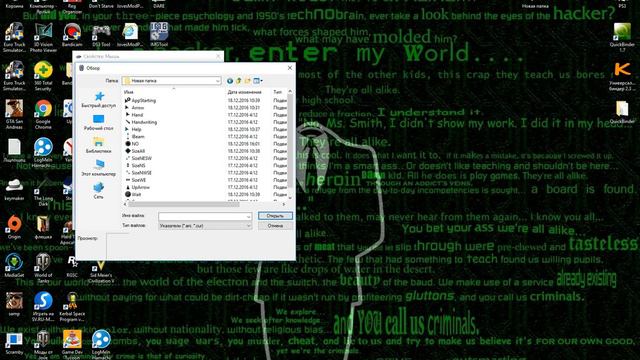Select the SizeNS cursor file
The width and height of the screenshot is (640, 360).
(x=135, y=165)
